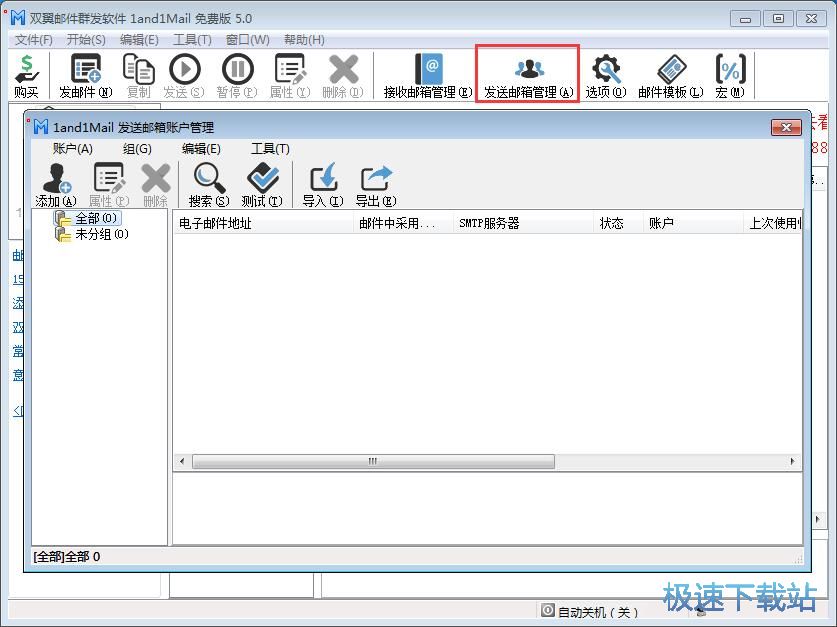Open the 账户(A) menu
Viewport: 837px width, 627px height.
tap(72, 149)
